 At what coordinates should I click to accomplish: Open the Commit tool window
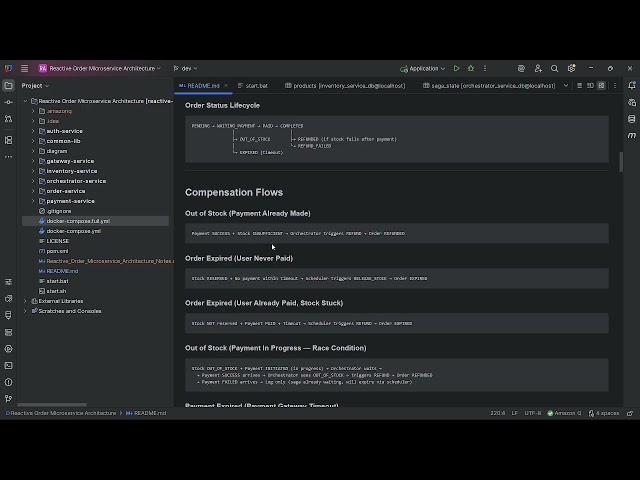coord(8,102)
